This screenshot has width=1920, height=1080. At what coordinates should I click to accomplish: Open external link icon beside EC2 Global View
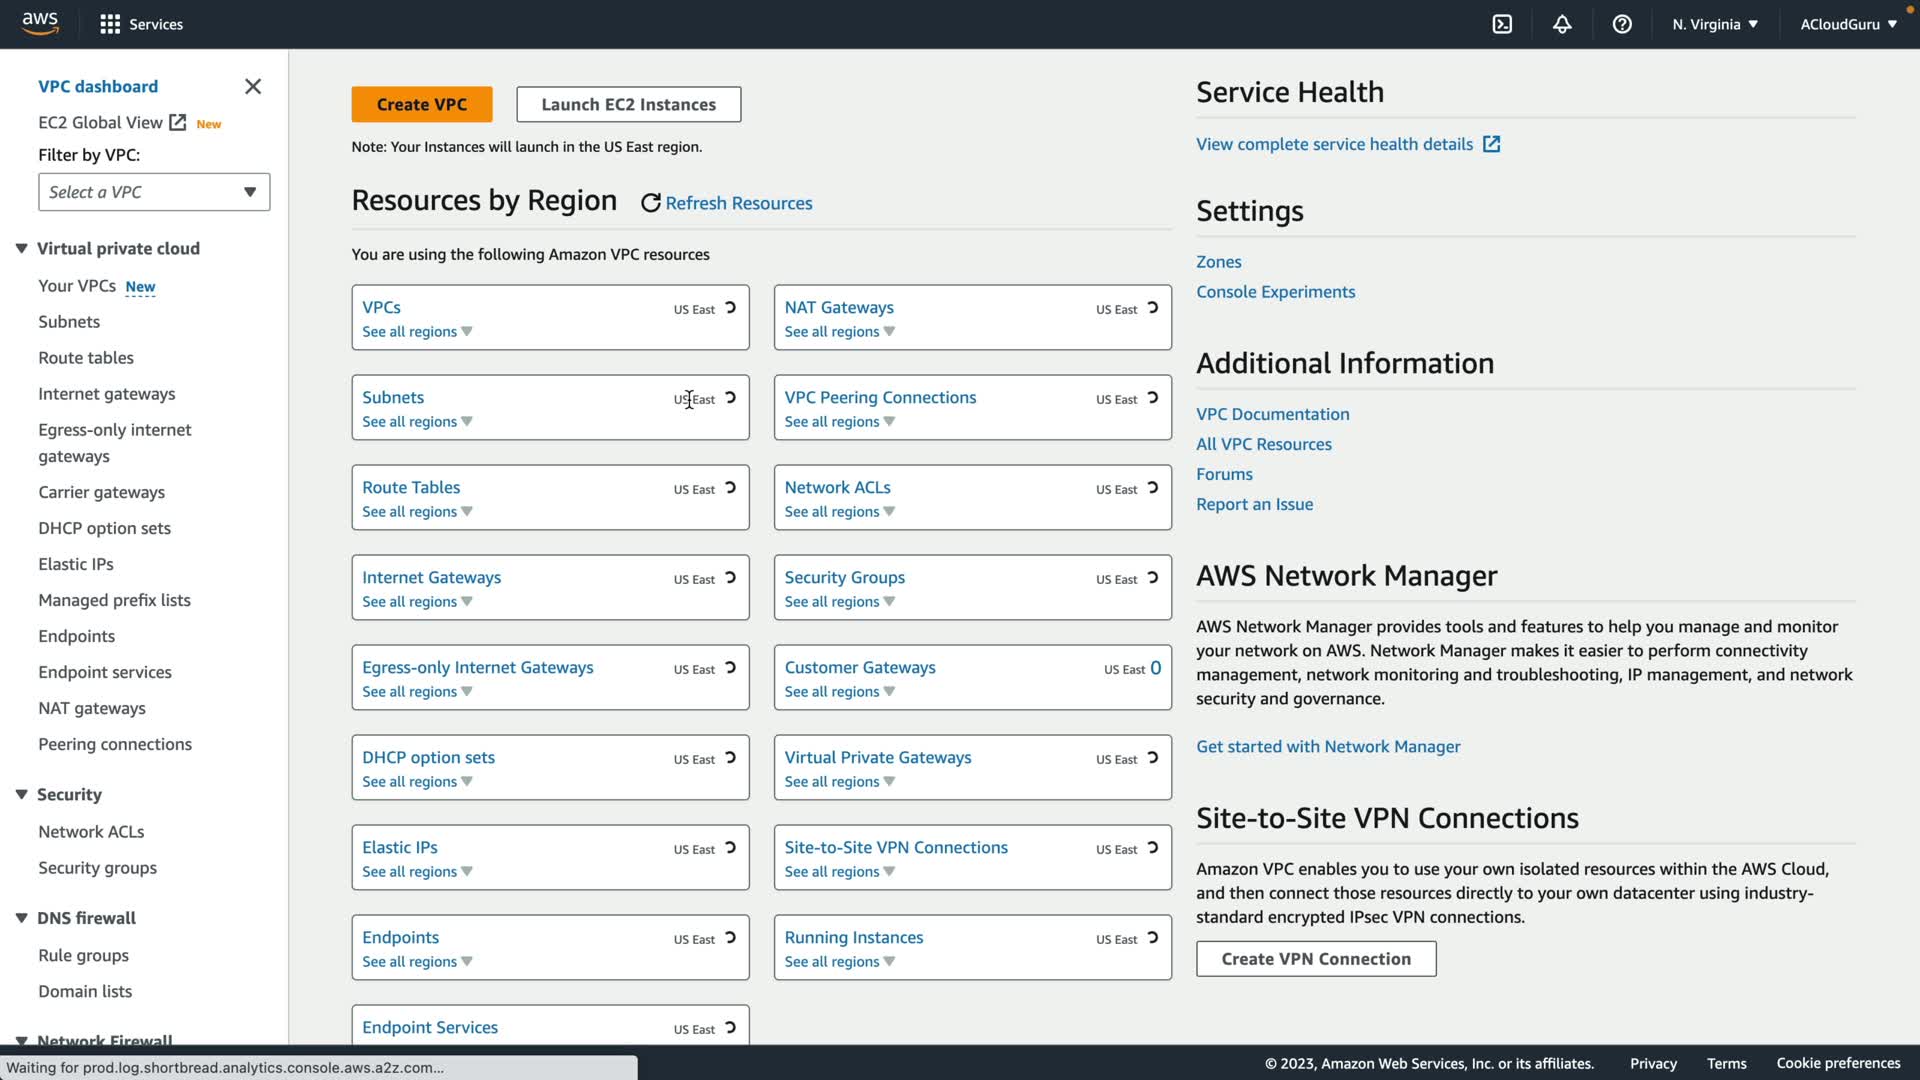pyautogui.click(x=178, y=122)
